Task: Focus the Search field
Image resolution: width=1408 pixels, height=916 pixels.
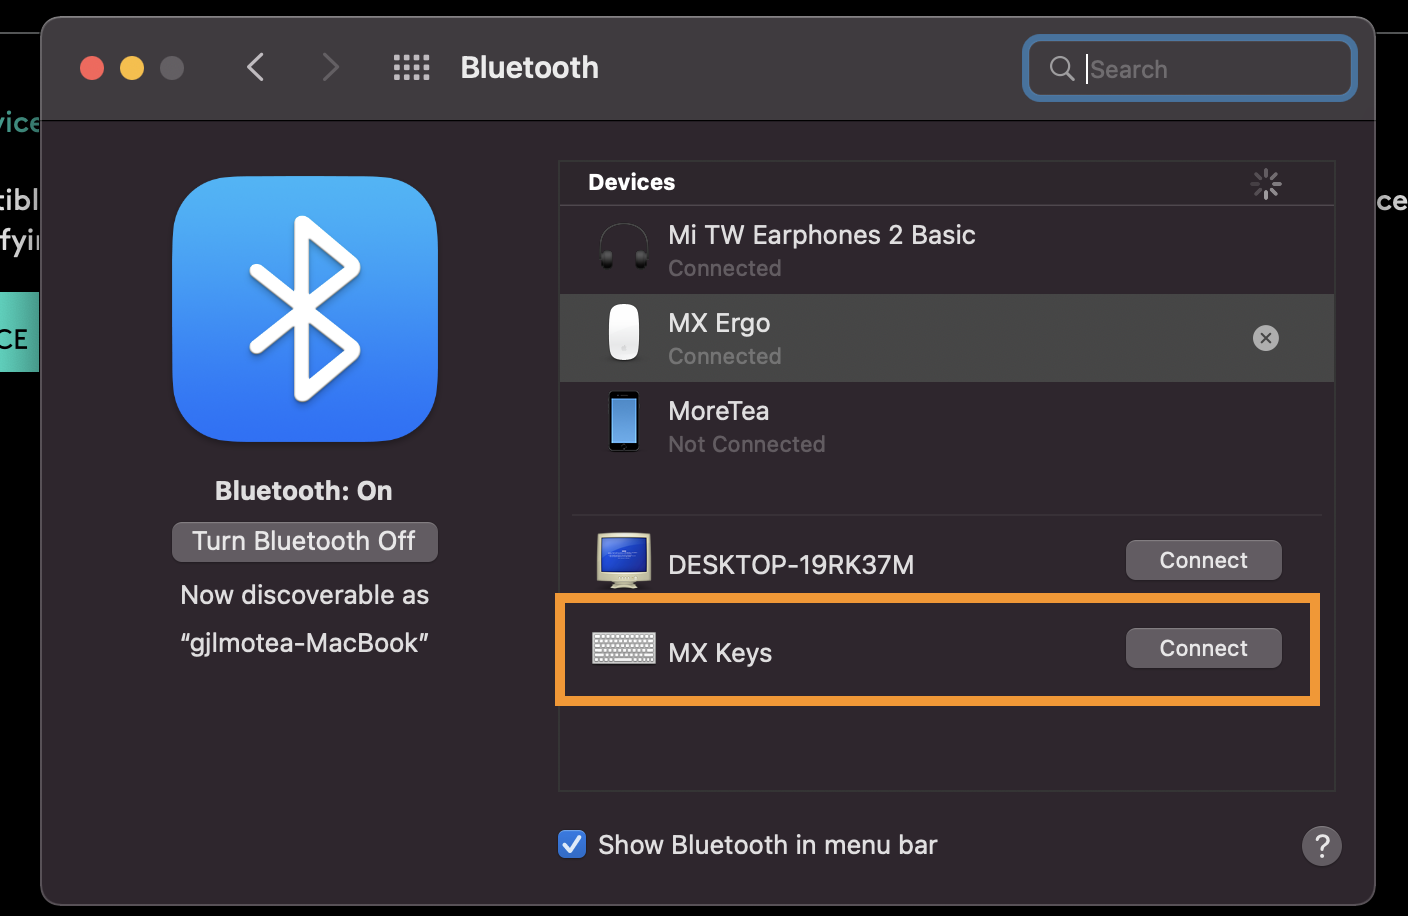Action: (x=1189, y=68)
